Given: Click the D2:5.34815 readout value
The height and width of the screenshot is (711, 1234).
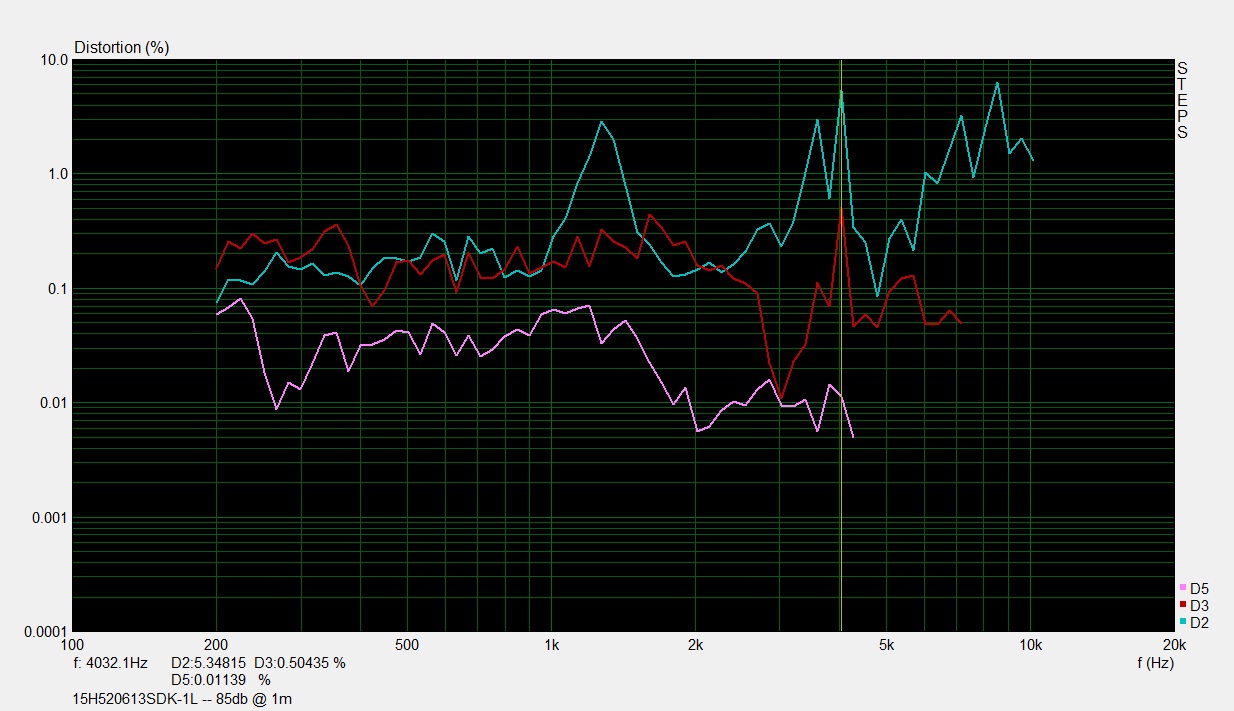Looking at the screenshot, I should coord(208,662).
